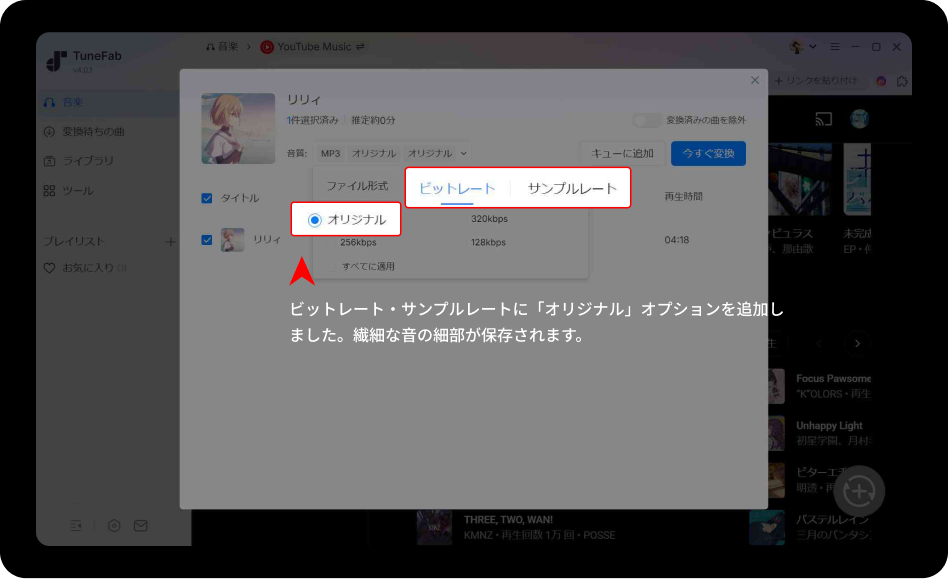This screenshot has width=948, height=579.
Task: Click the 今すぐ変換 convert button
Action: pyautogui.click(x=707, y=152)
